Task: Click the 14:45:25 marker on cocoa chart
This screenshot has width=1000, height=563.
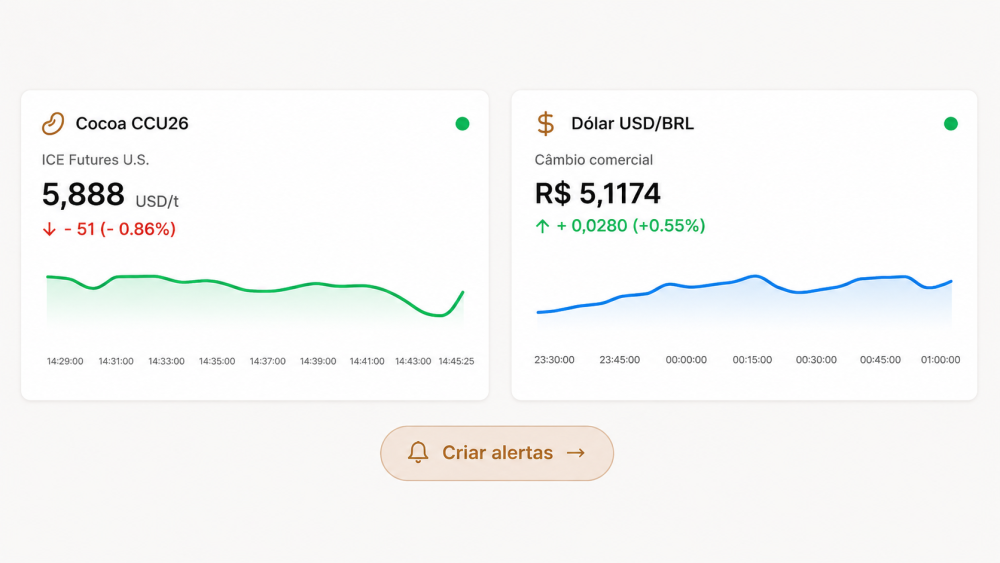Action: (456, 361)
